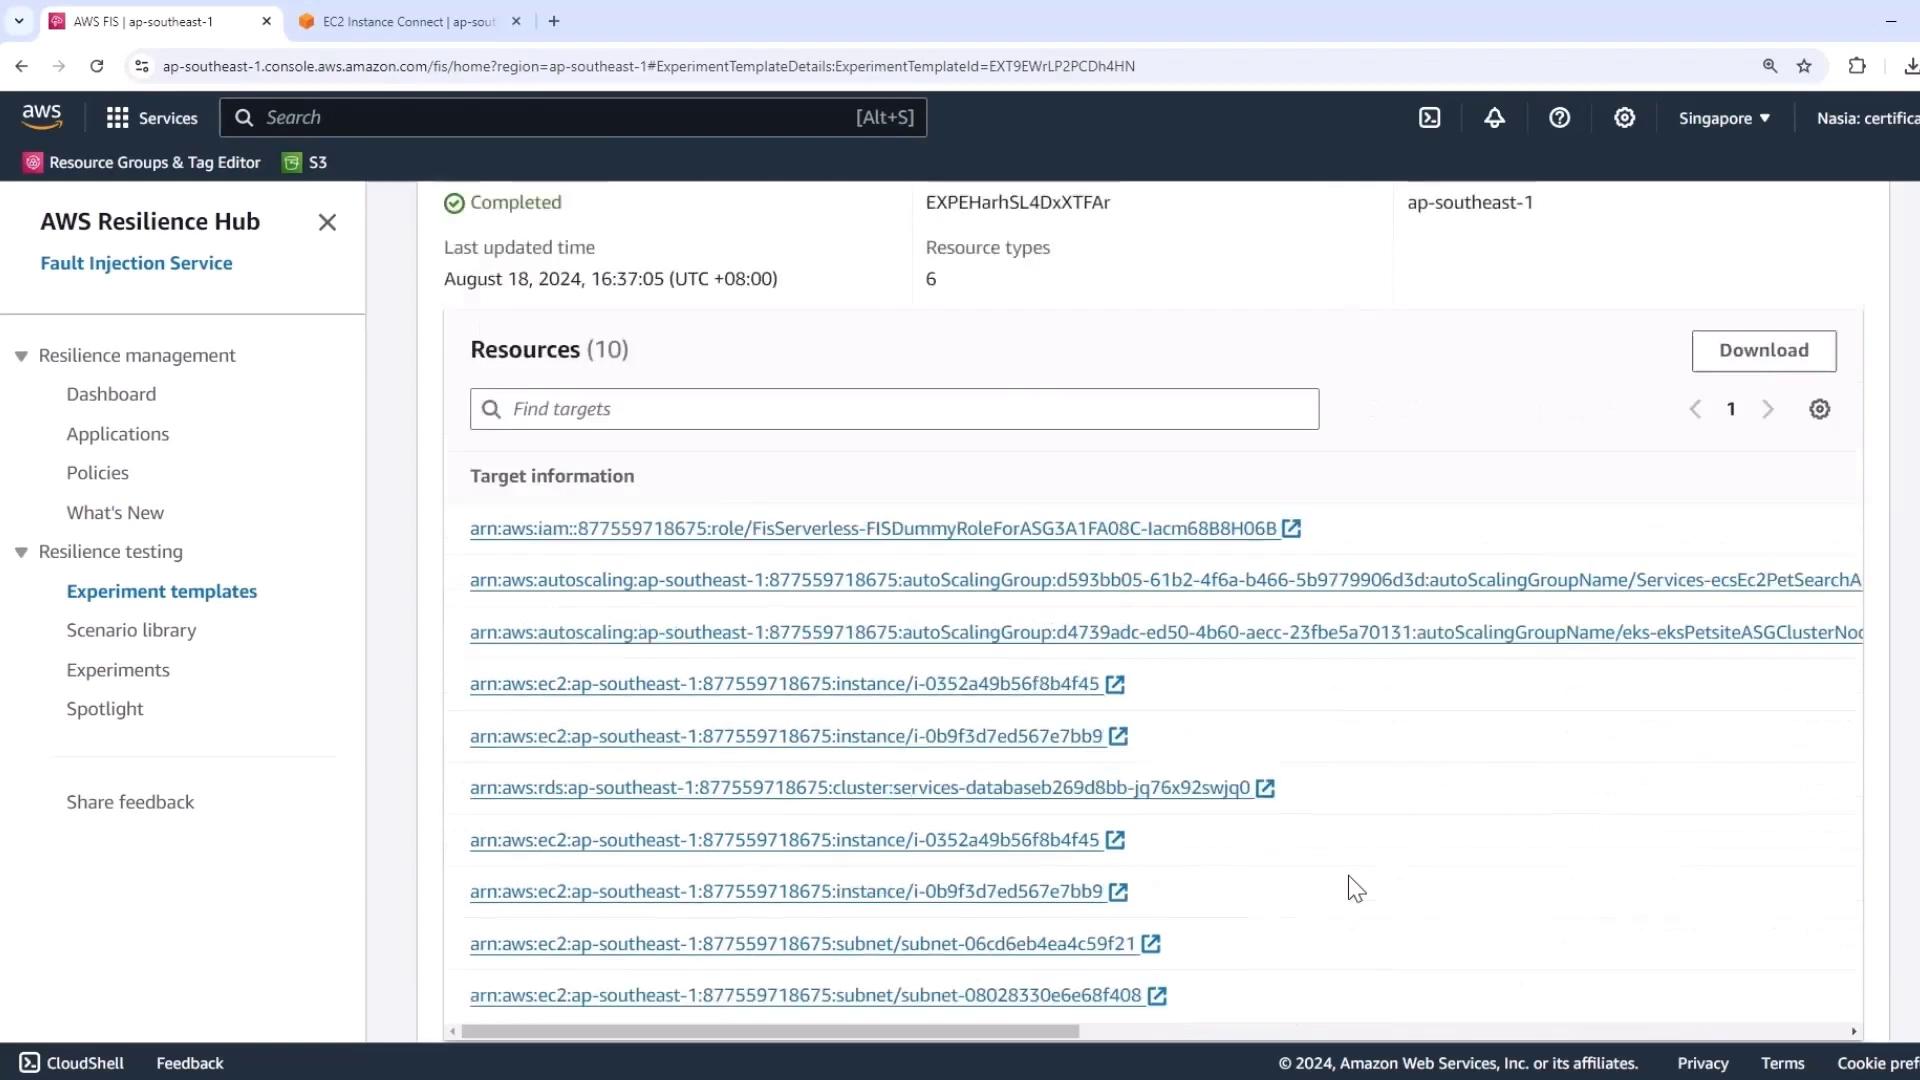The image size is (1920, 1080).
Task: Open the tab search dropdown arrow
Action: (19, 21)
